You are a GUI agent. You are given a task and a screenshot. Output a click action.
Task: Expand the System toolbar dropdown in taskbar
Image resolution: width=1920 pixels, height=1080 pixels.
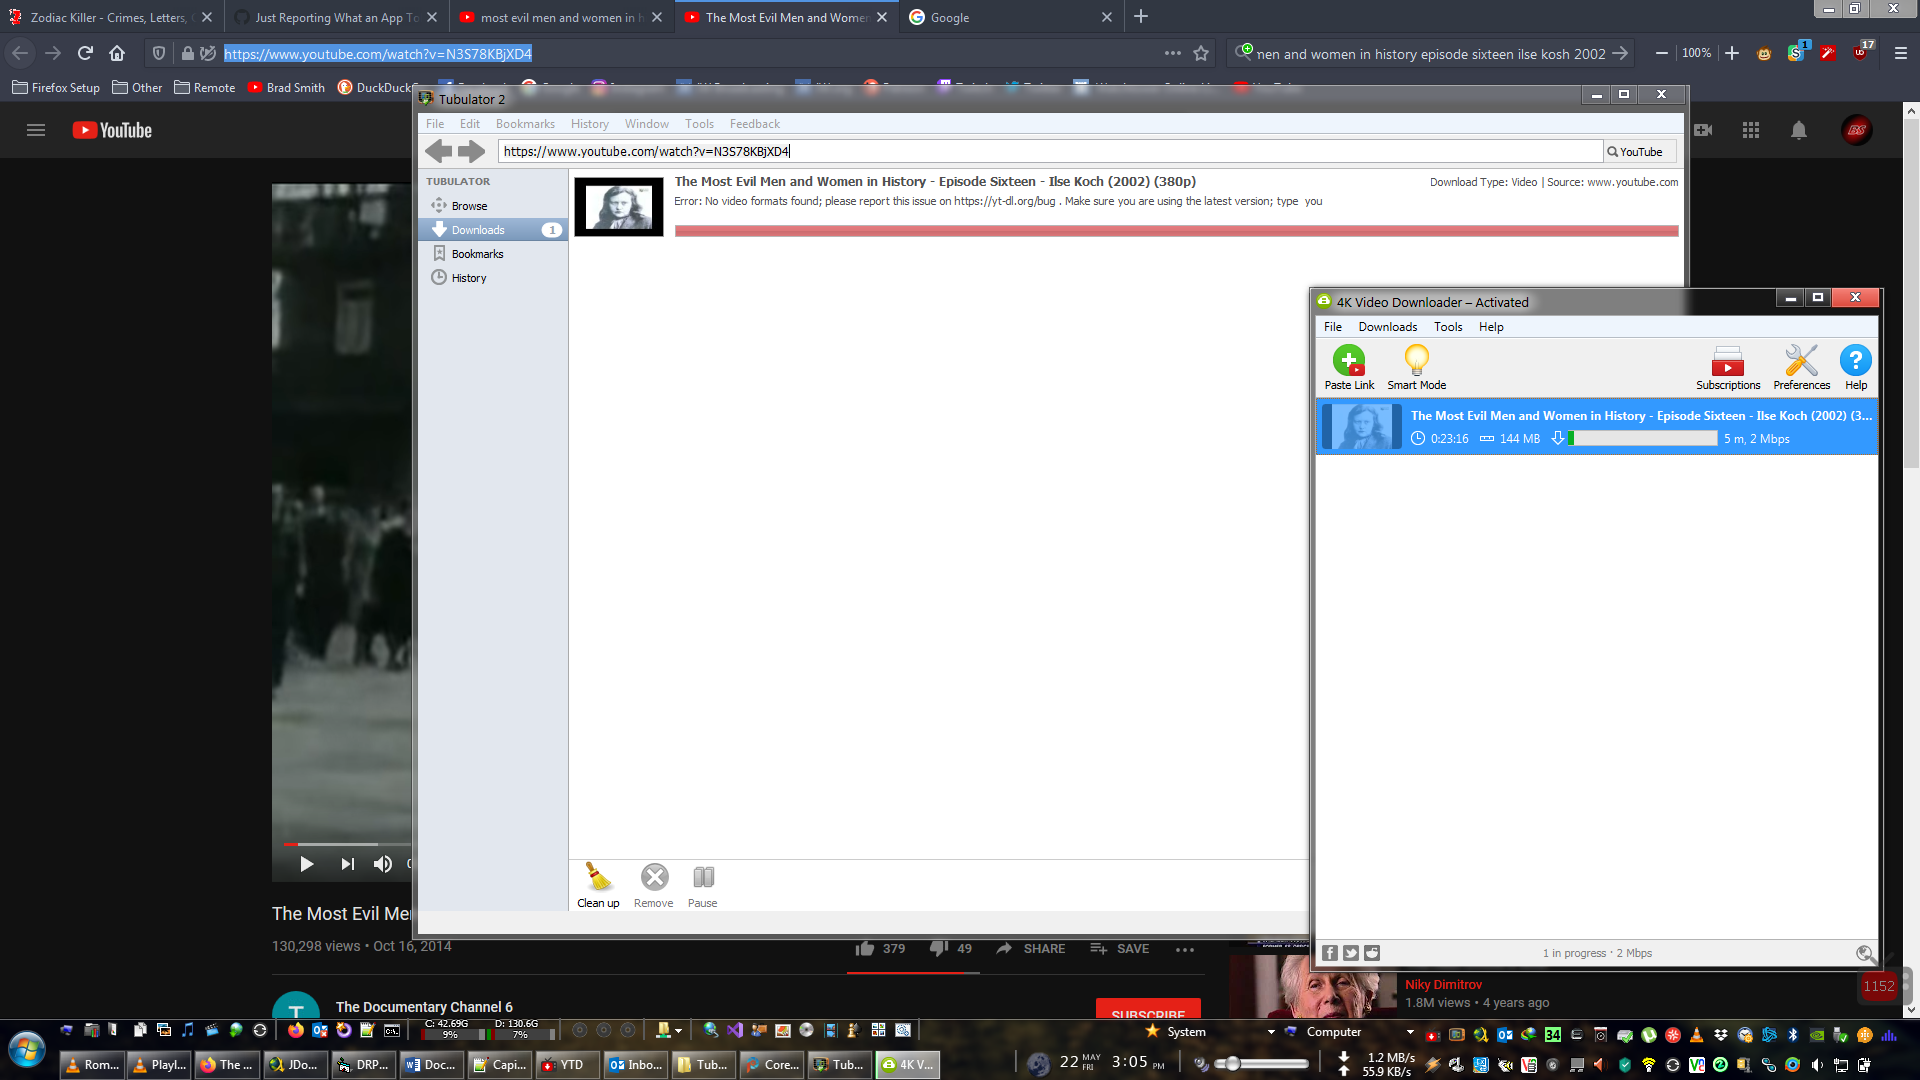pos(1271,1032)
